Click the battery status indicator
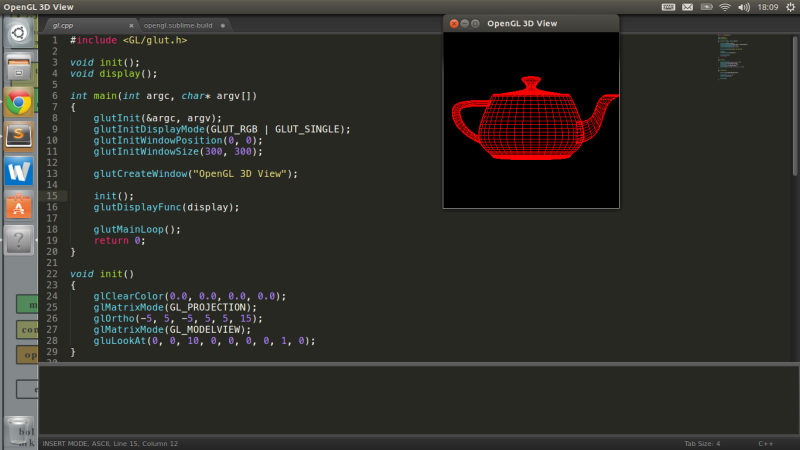This screenshot has height=450, width=800. pos(706,7)
